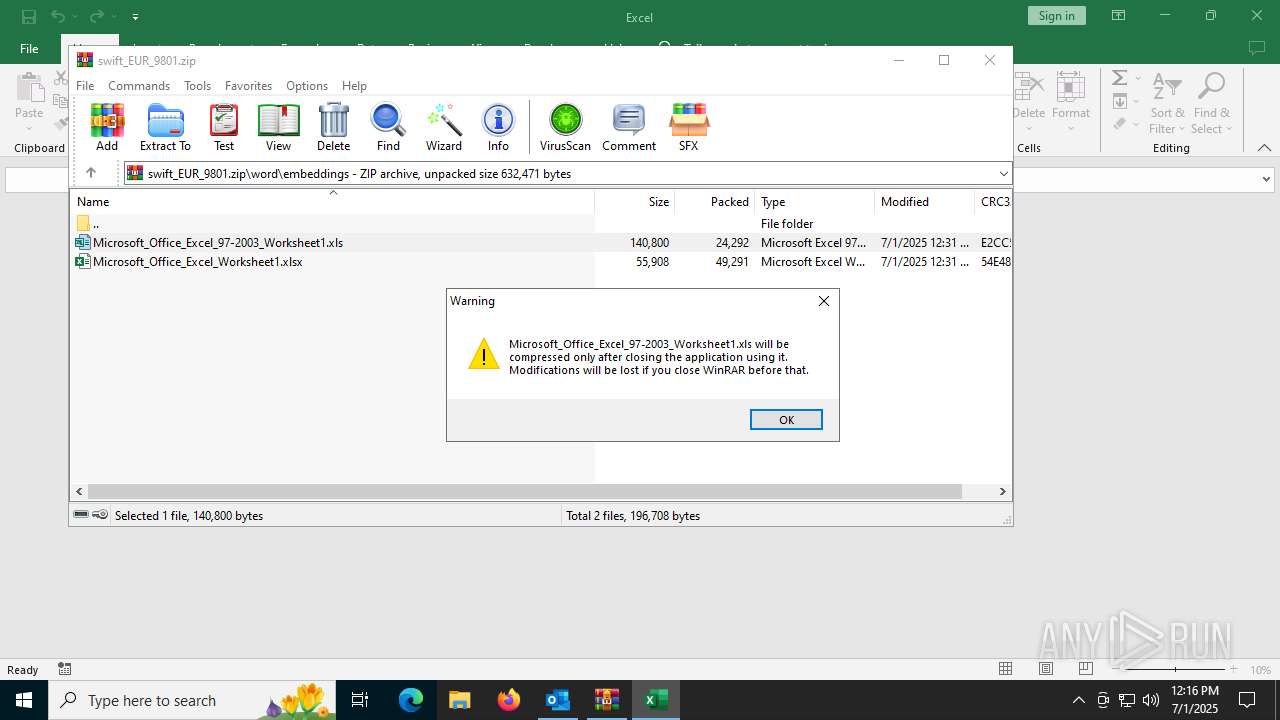1280x720 pixels.
Task: Click the left scroll arrow in WinRAR list
Action: pyautogui.click(x=79, y=491)
